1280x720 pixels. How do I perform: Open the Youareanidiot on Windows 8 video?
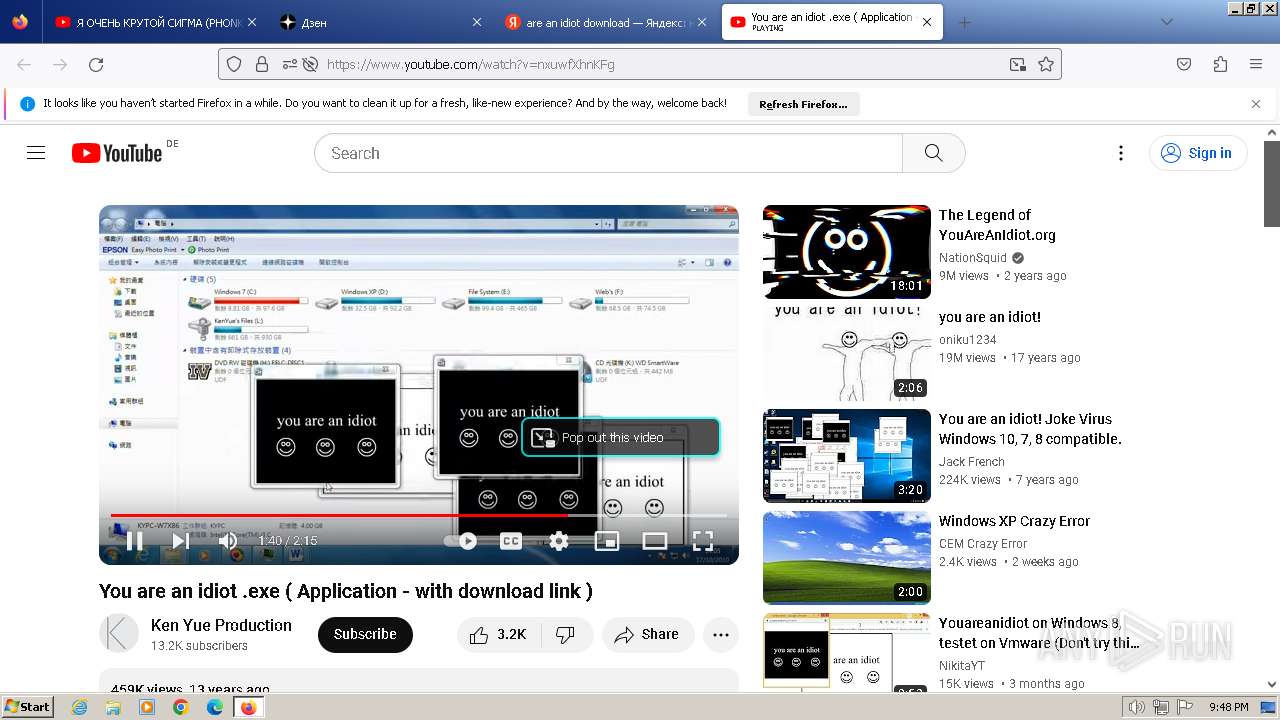847,651
